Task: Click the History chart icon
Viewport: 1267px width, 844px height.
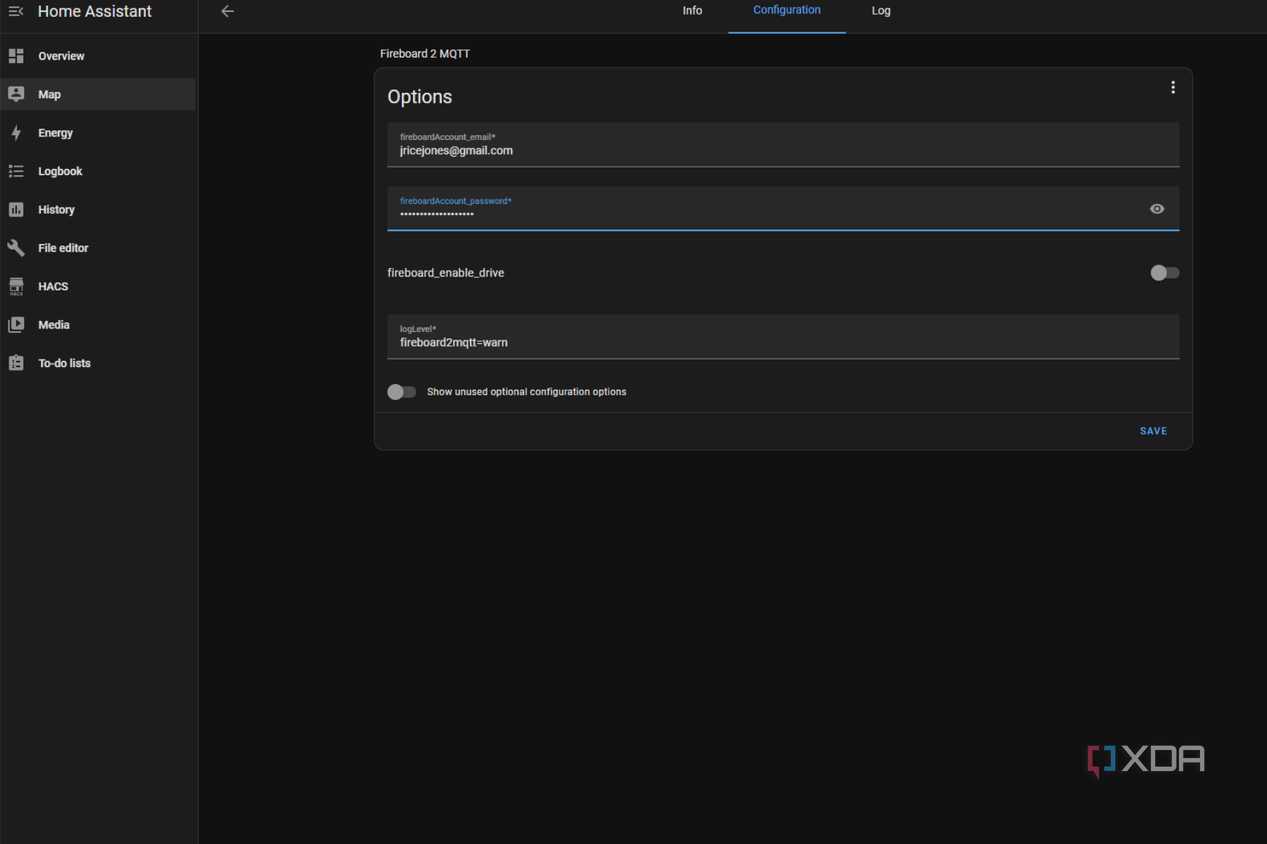Action: 16,210
